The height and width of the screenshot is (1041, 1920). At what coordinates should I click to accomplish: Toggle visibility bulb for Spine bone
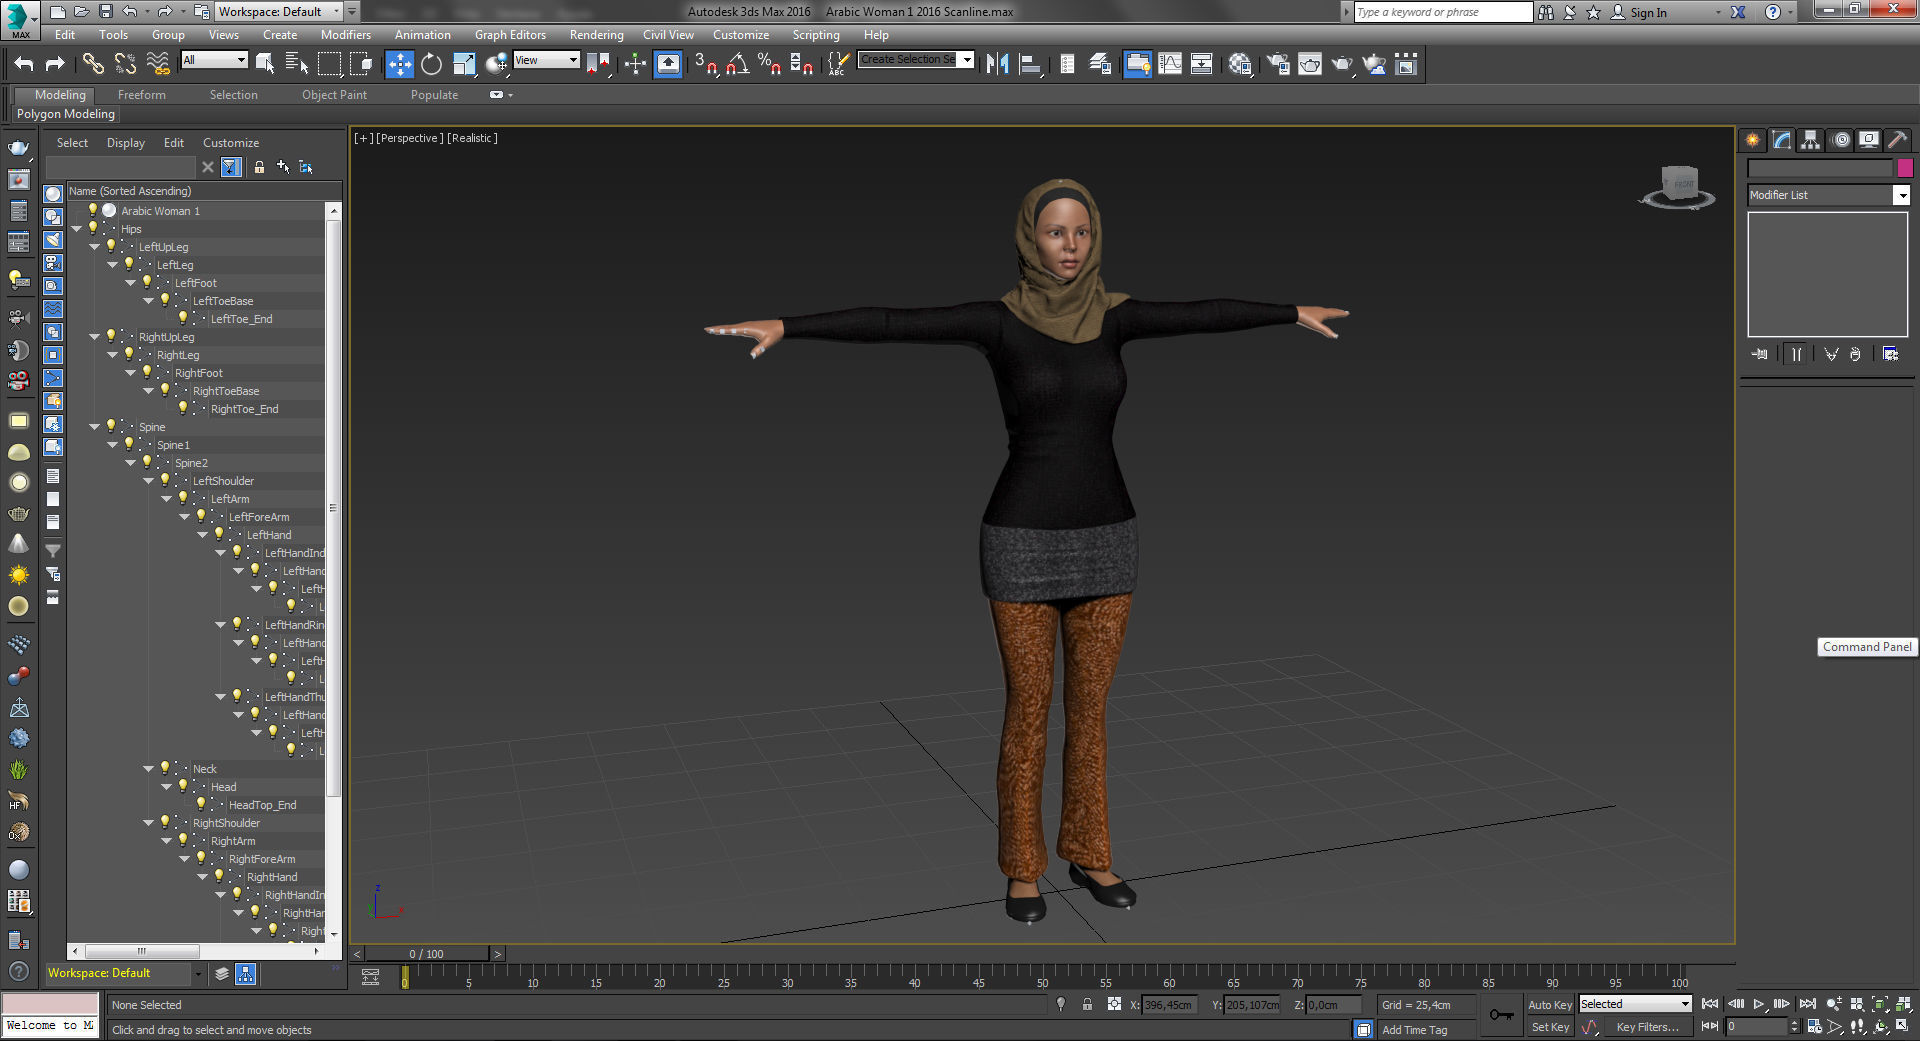111,426
